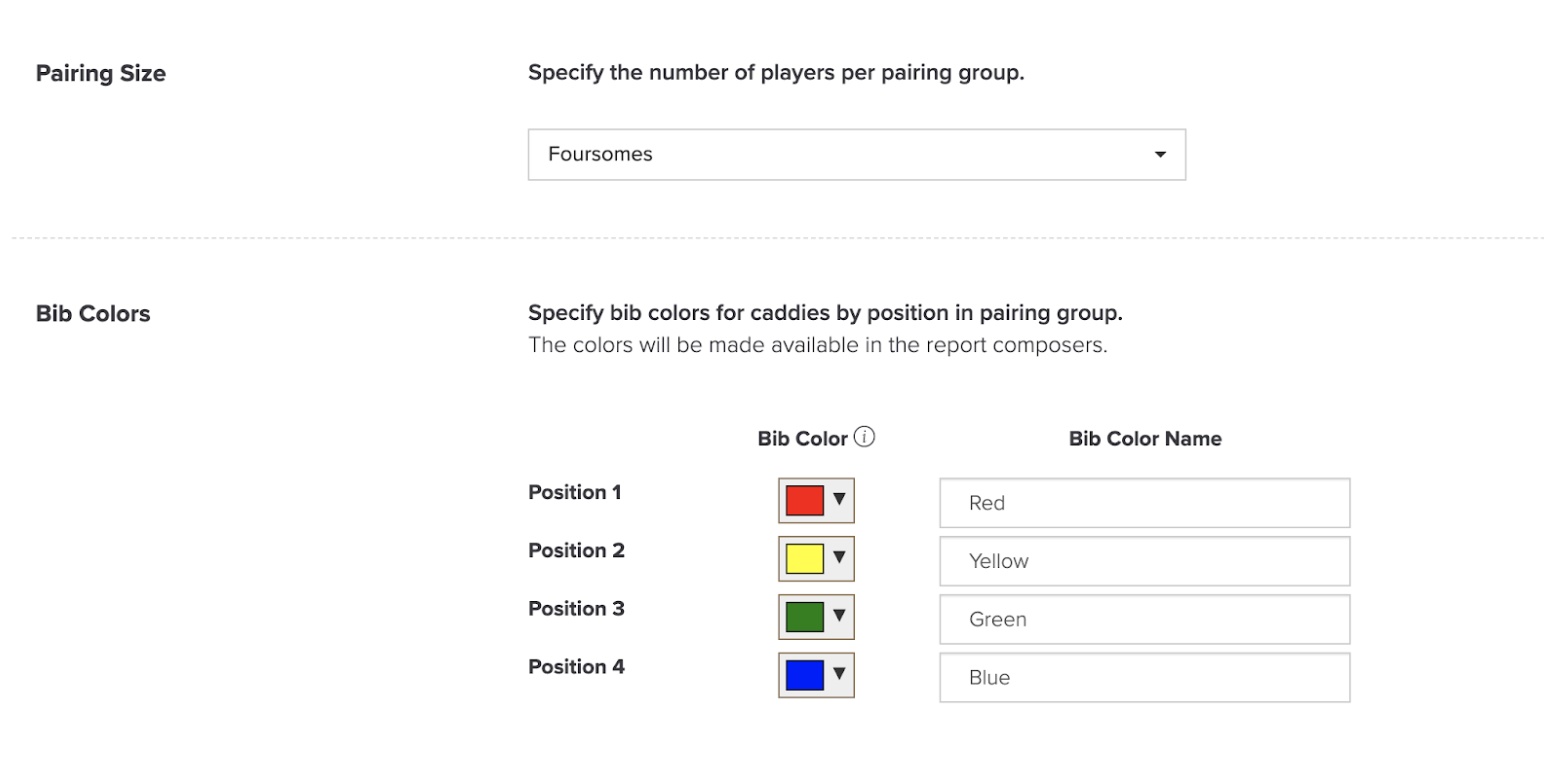The height and width of the screenshot is (758, 1544).
Task: Expand the arrow next to blue swatch
Action: point(839,674)
